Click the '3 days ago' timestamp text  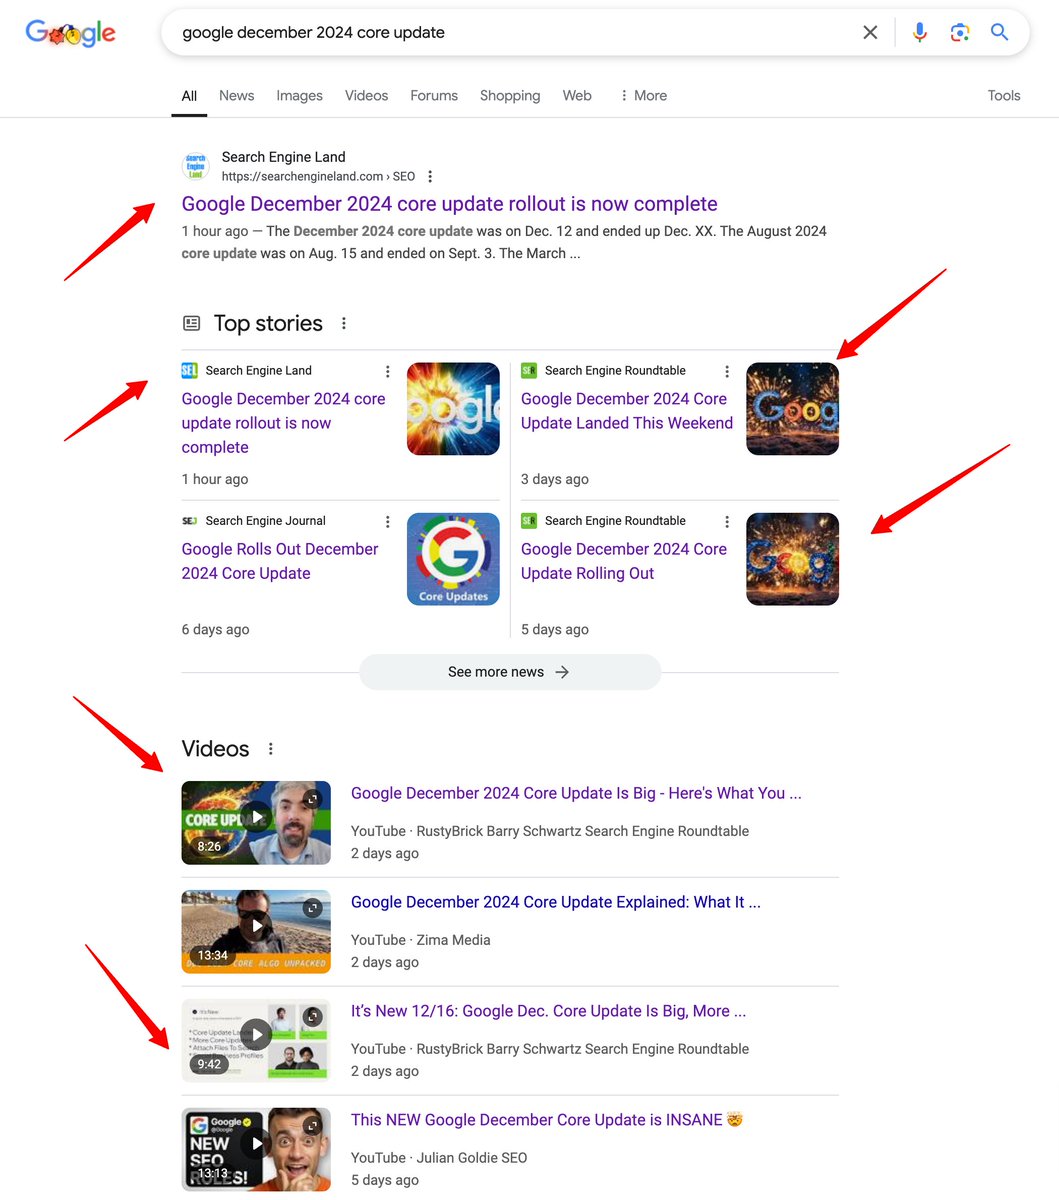(x=555, y=480)
